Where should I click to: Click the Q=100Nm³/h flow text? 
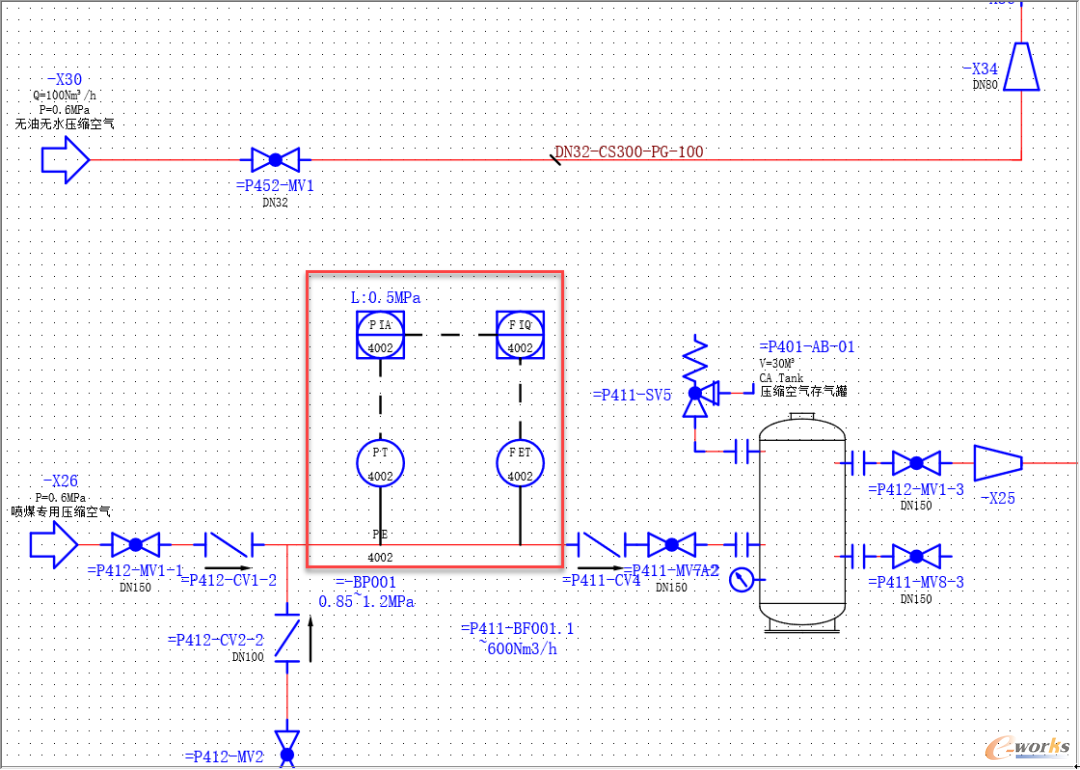point(64,95)
